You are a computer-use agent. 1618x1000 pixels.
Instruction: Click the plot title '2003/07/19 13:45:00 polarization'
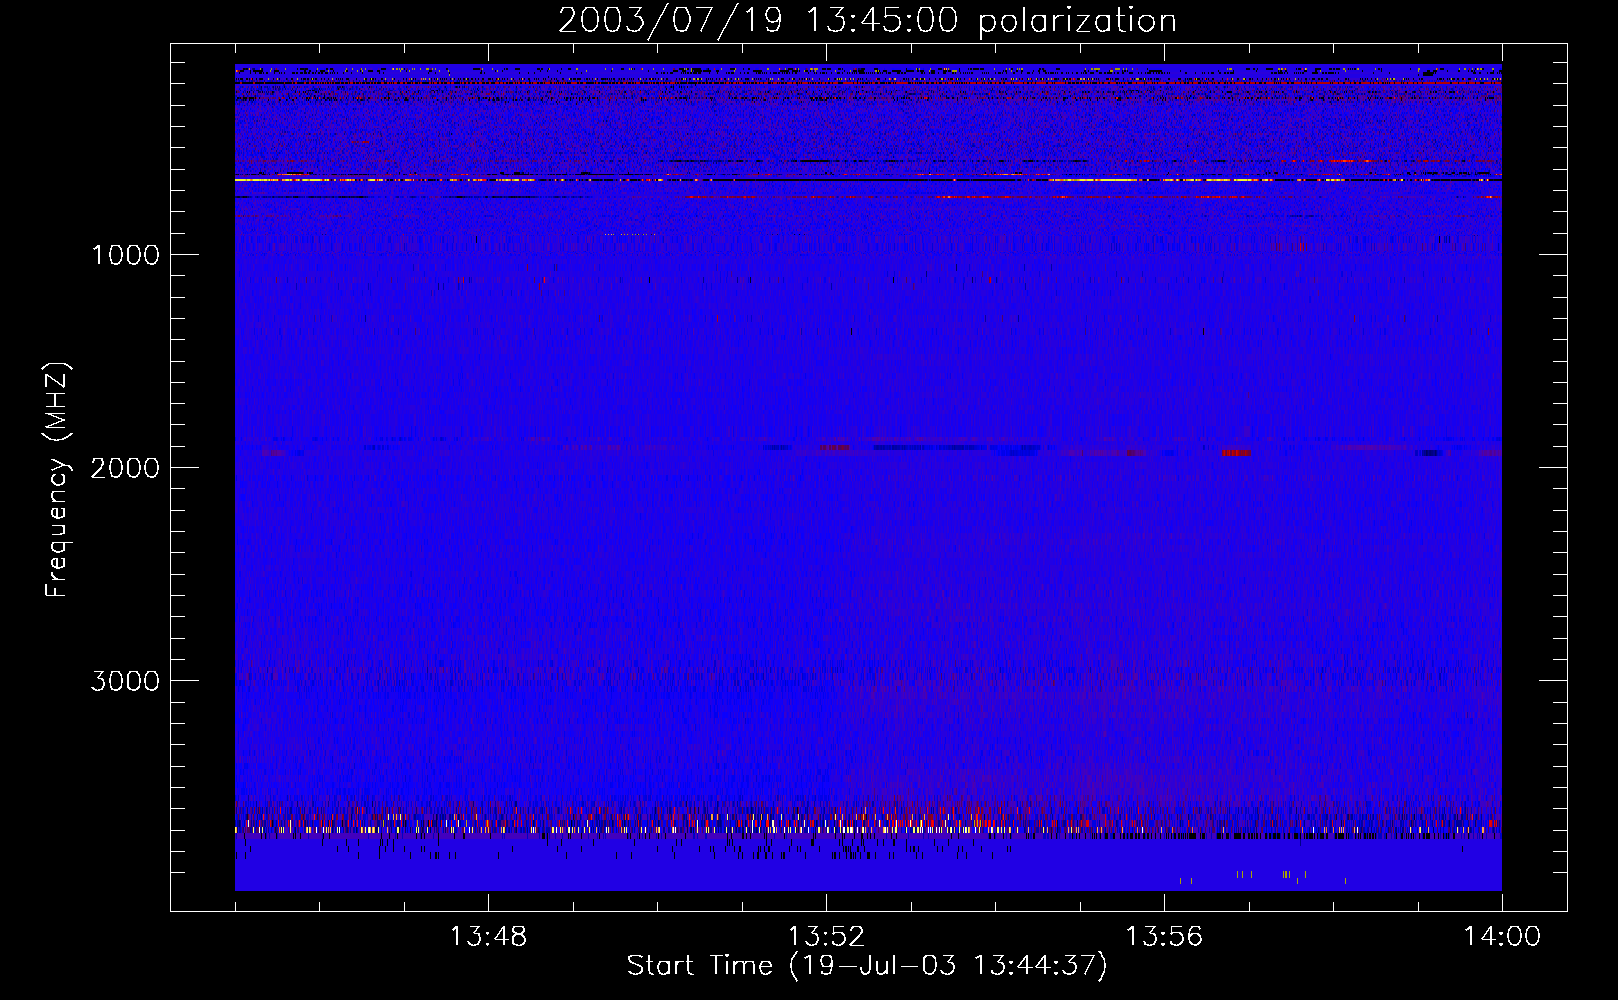click(x=867, y=21)
